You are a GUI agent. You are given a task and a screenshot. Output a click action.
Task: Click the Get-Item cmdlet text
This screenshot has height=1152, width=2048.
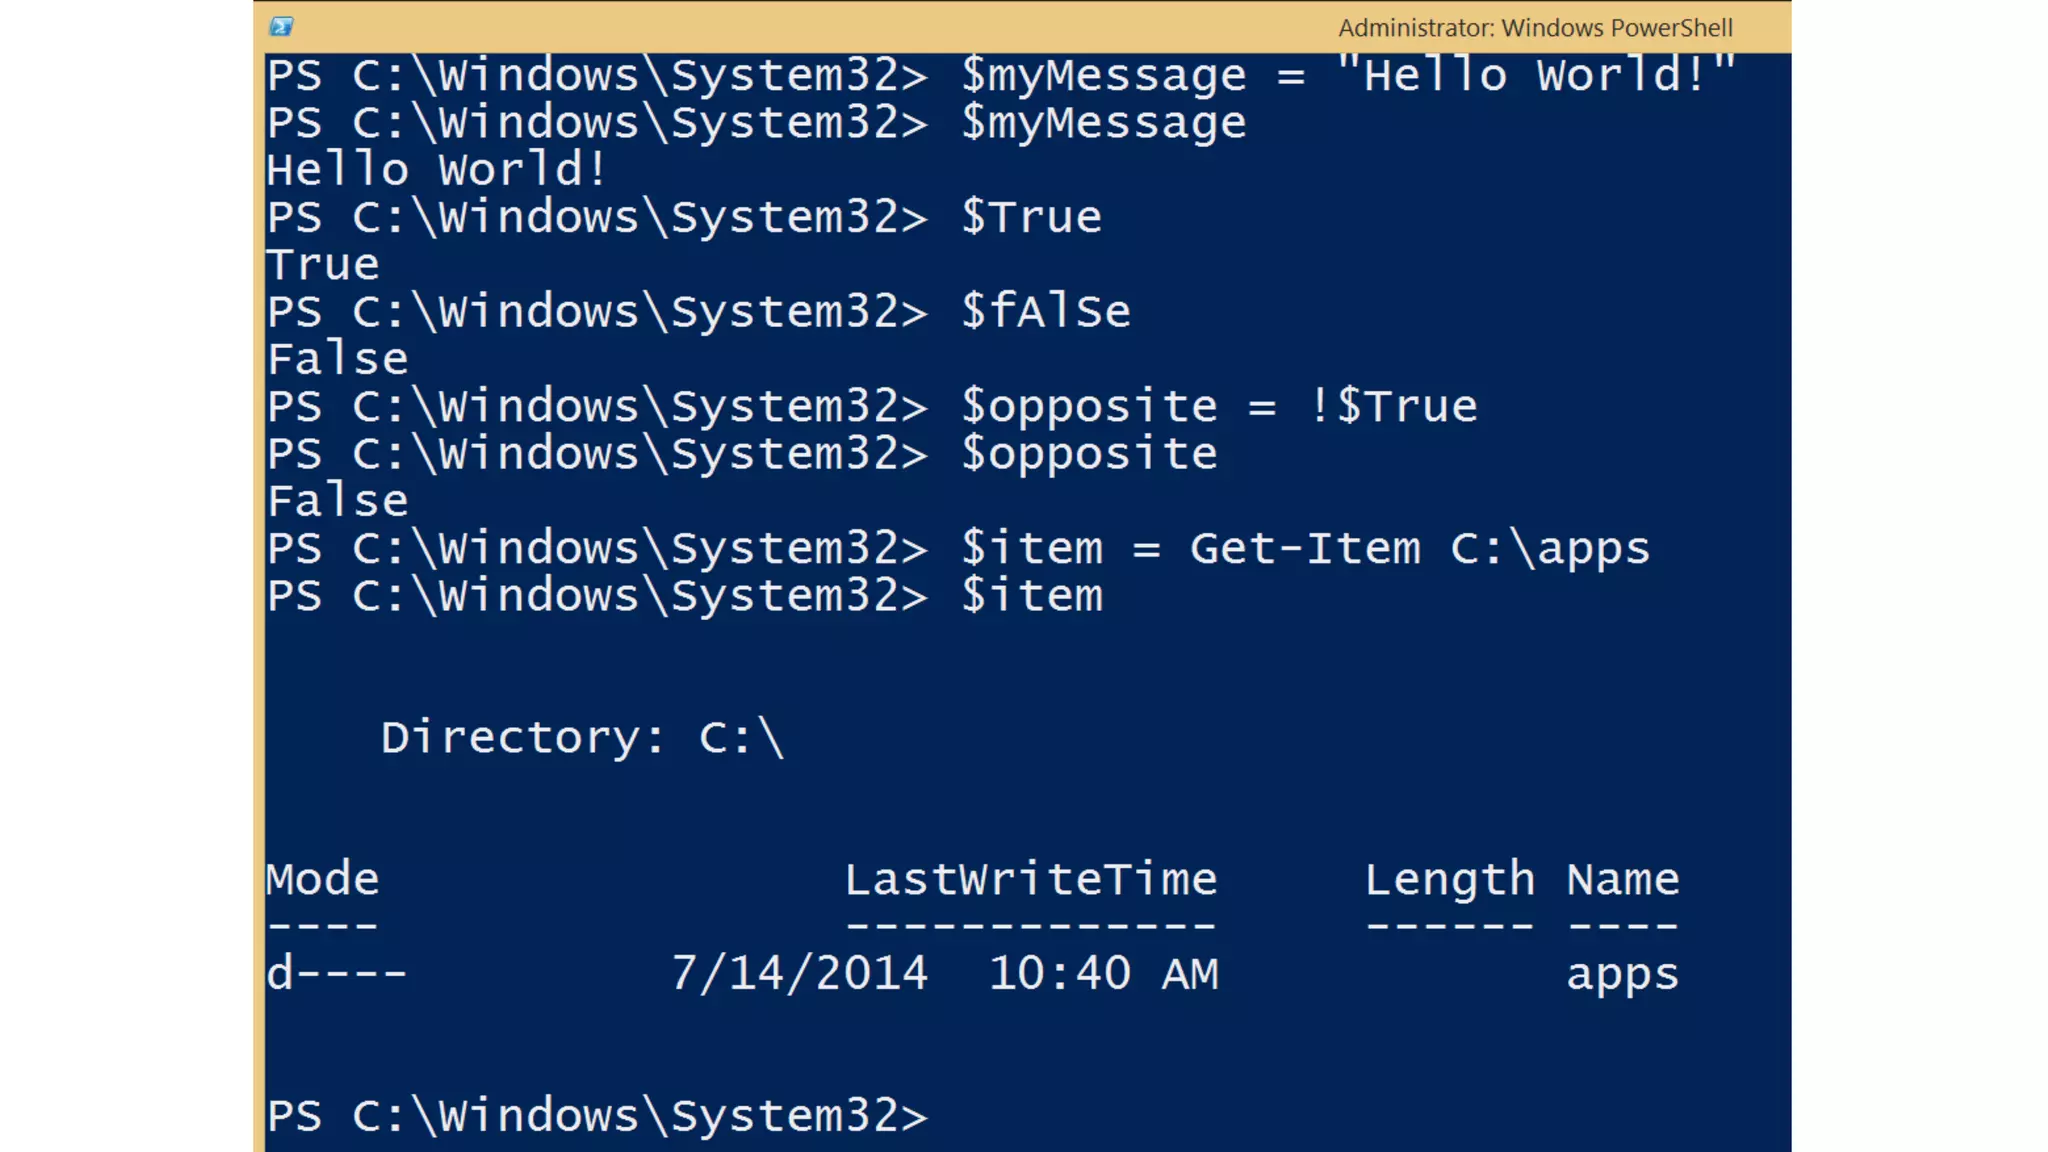[x=1304, y=549]
